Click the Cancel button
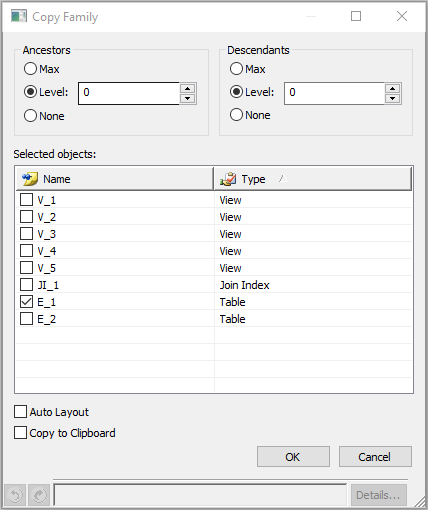 [x=375, y=457]
